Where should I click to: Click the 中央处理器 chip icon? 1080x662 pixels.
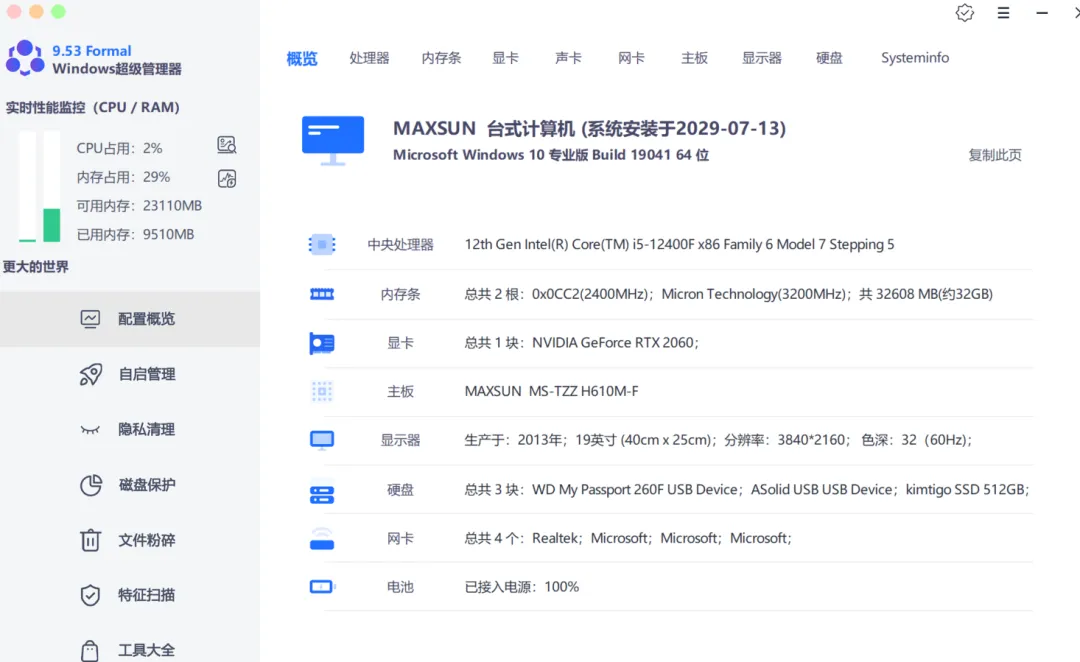[322, 245]
